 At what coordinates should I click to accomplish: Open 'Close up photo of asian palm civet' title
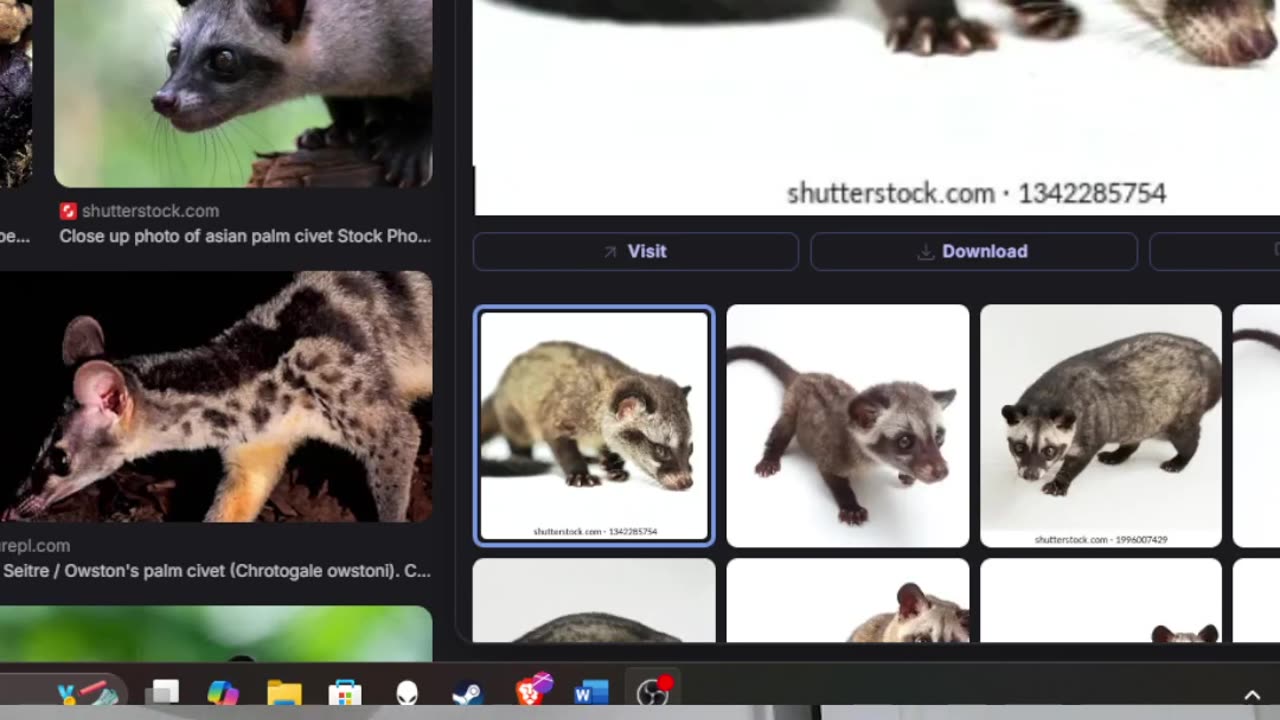point(245,236)
